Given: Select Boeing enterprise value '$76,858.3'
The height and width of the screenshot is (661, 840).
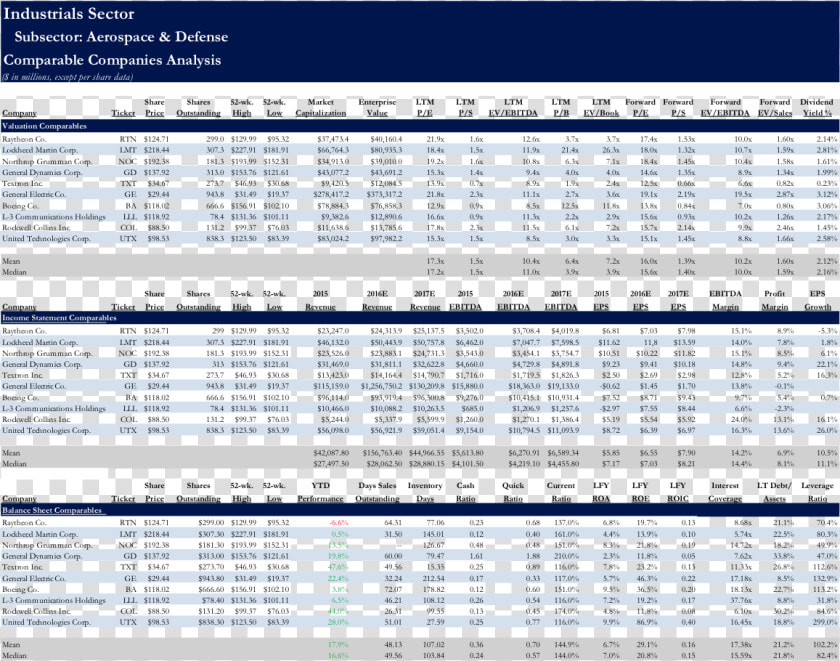Looking at the screenshot, I should coord(386,205).
